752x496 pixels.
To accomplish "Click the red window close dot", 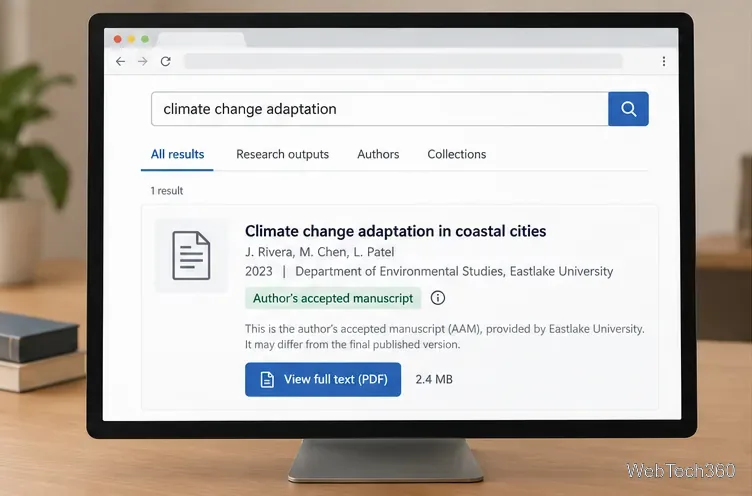I will click(118, 39).
